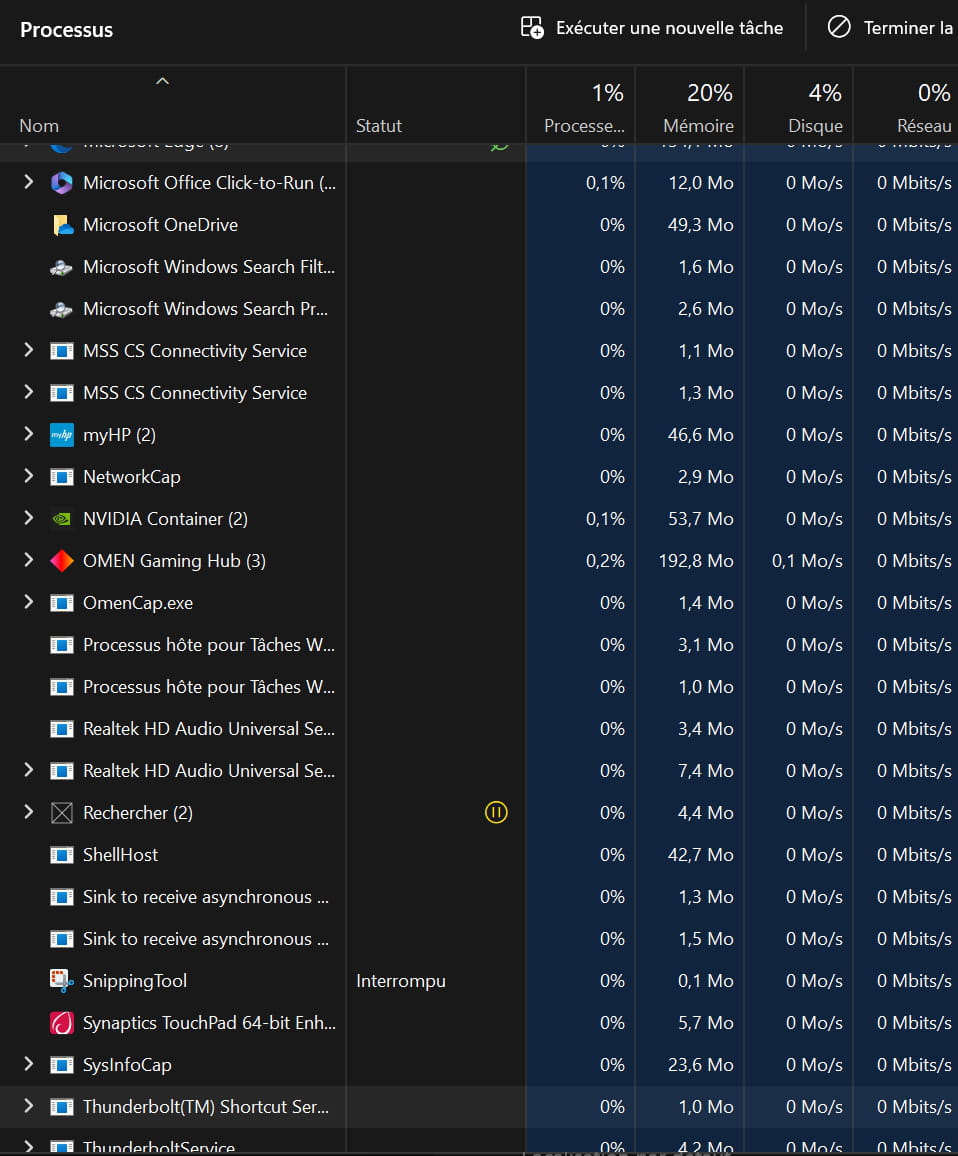This screenshot has width=958, height=1156.
Task: Select the '46,6 Mo' memory cell of myHP
Action: [701, 435]
